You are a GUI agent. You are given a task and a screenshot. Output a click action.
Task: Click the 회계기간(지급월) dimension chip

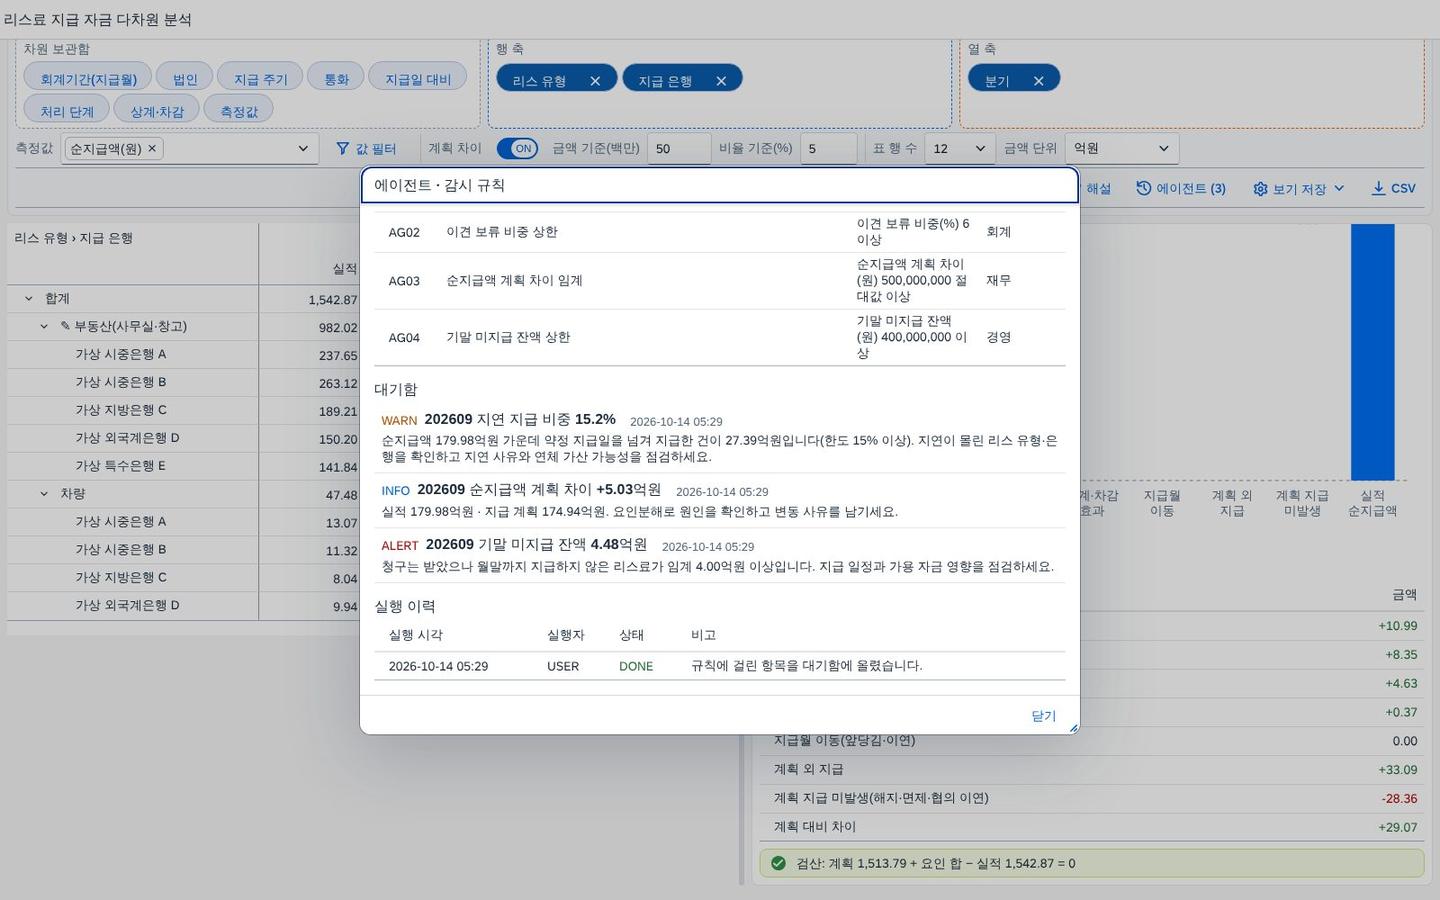(88, 78)
